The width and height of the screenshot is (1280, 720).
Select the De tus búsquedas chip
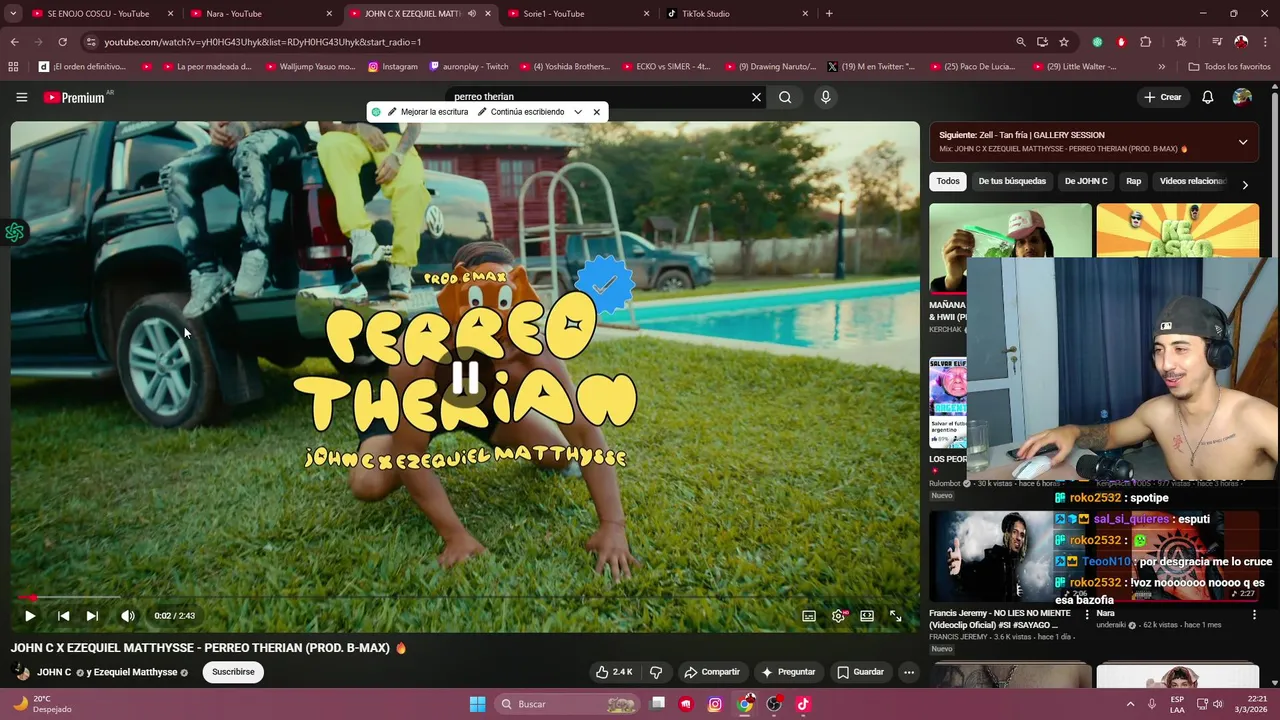[1012, 181]
